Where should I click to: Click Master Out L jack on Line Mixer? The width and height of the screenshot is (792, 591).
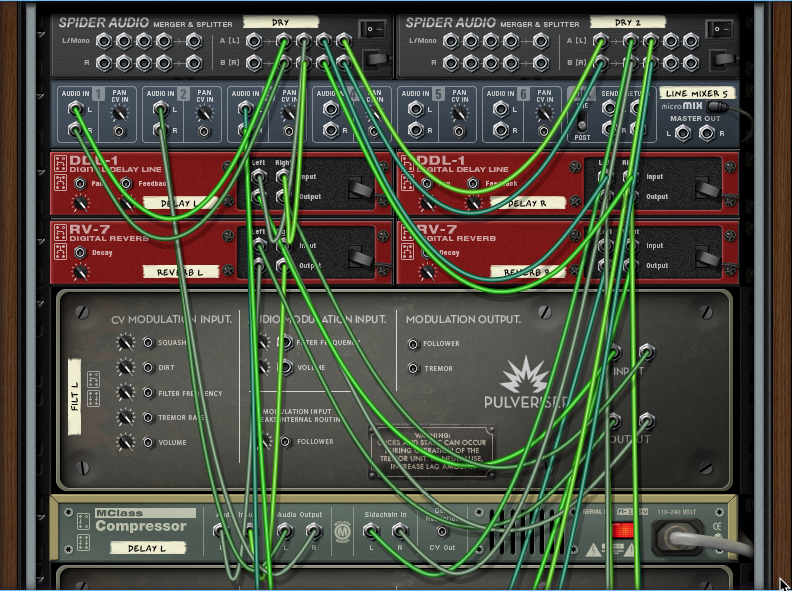tap(682, 133)
